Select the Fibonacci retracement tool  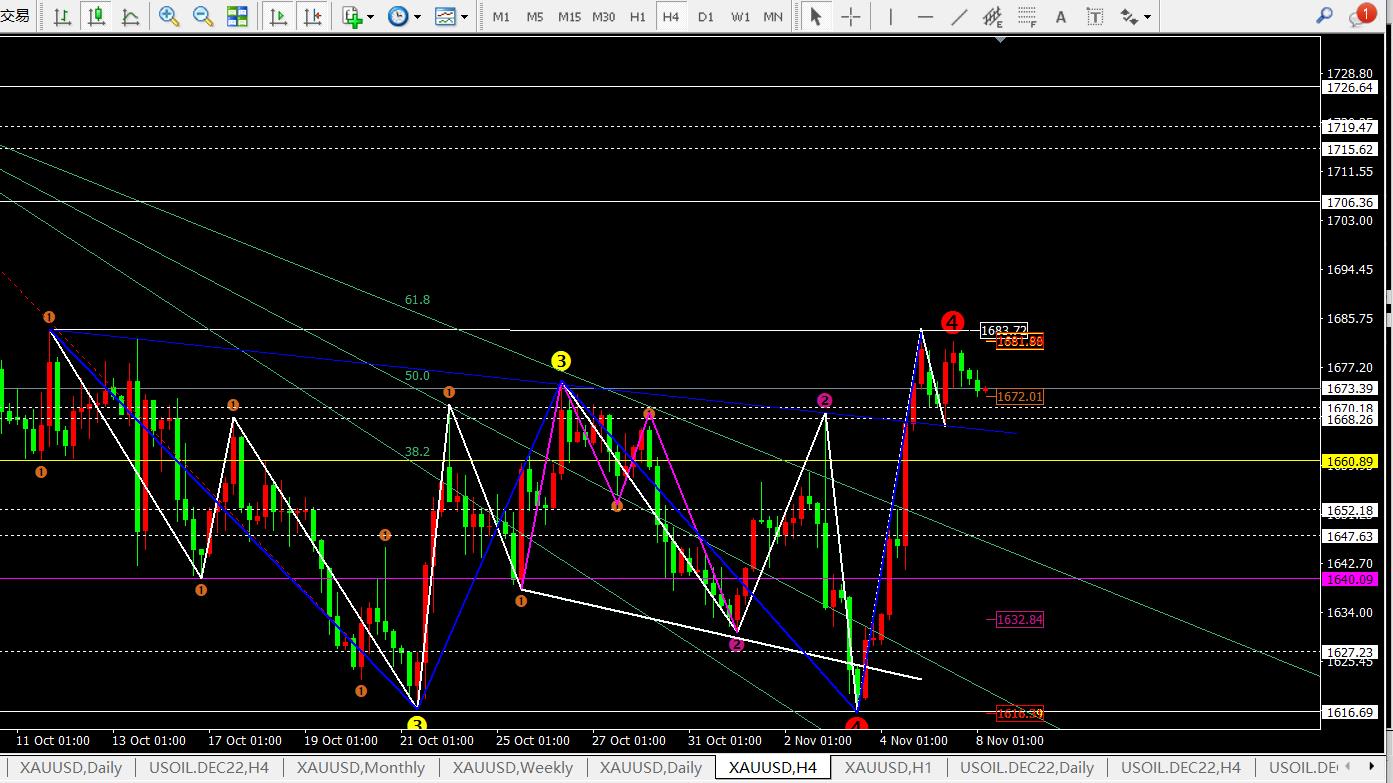pyautogui.click(x=1027, y=17)
